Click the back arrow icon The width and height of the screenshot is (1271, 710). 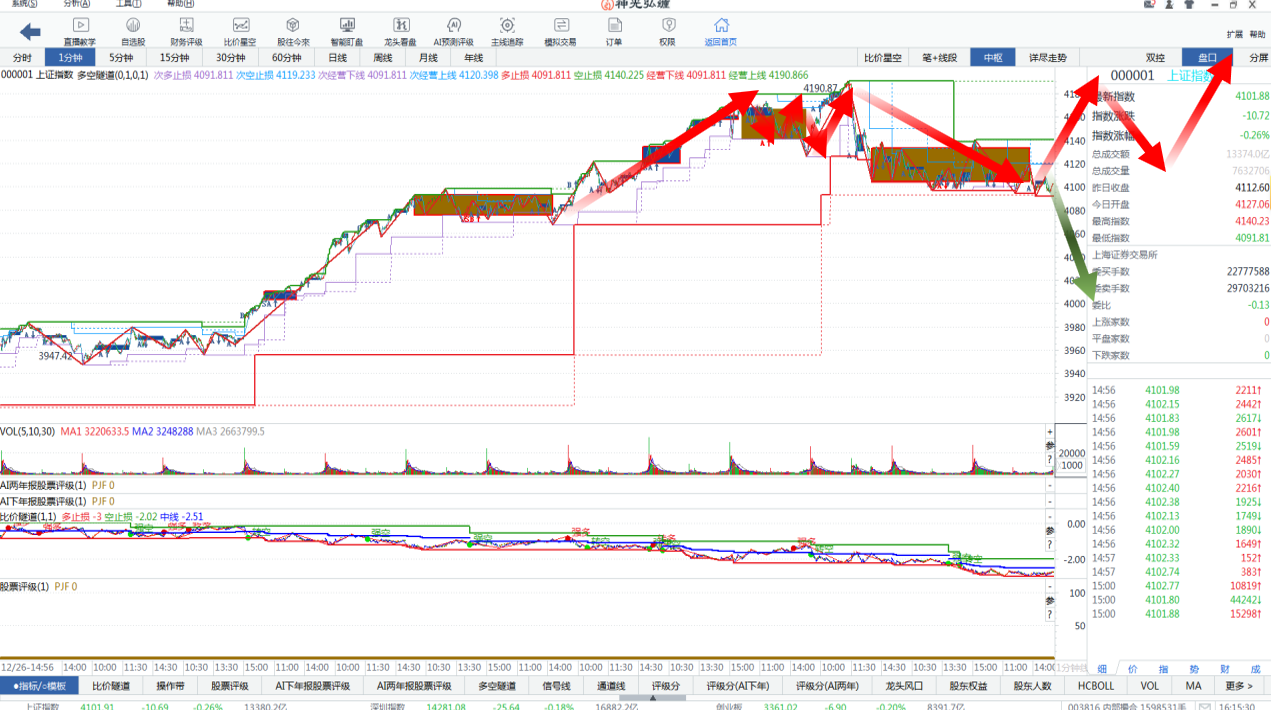pos(30,32)
